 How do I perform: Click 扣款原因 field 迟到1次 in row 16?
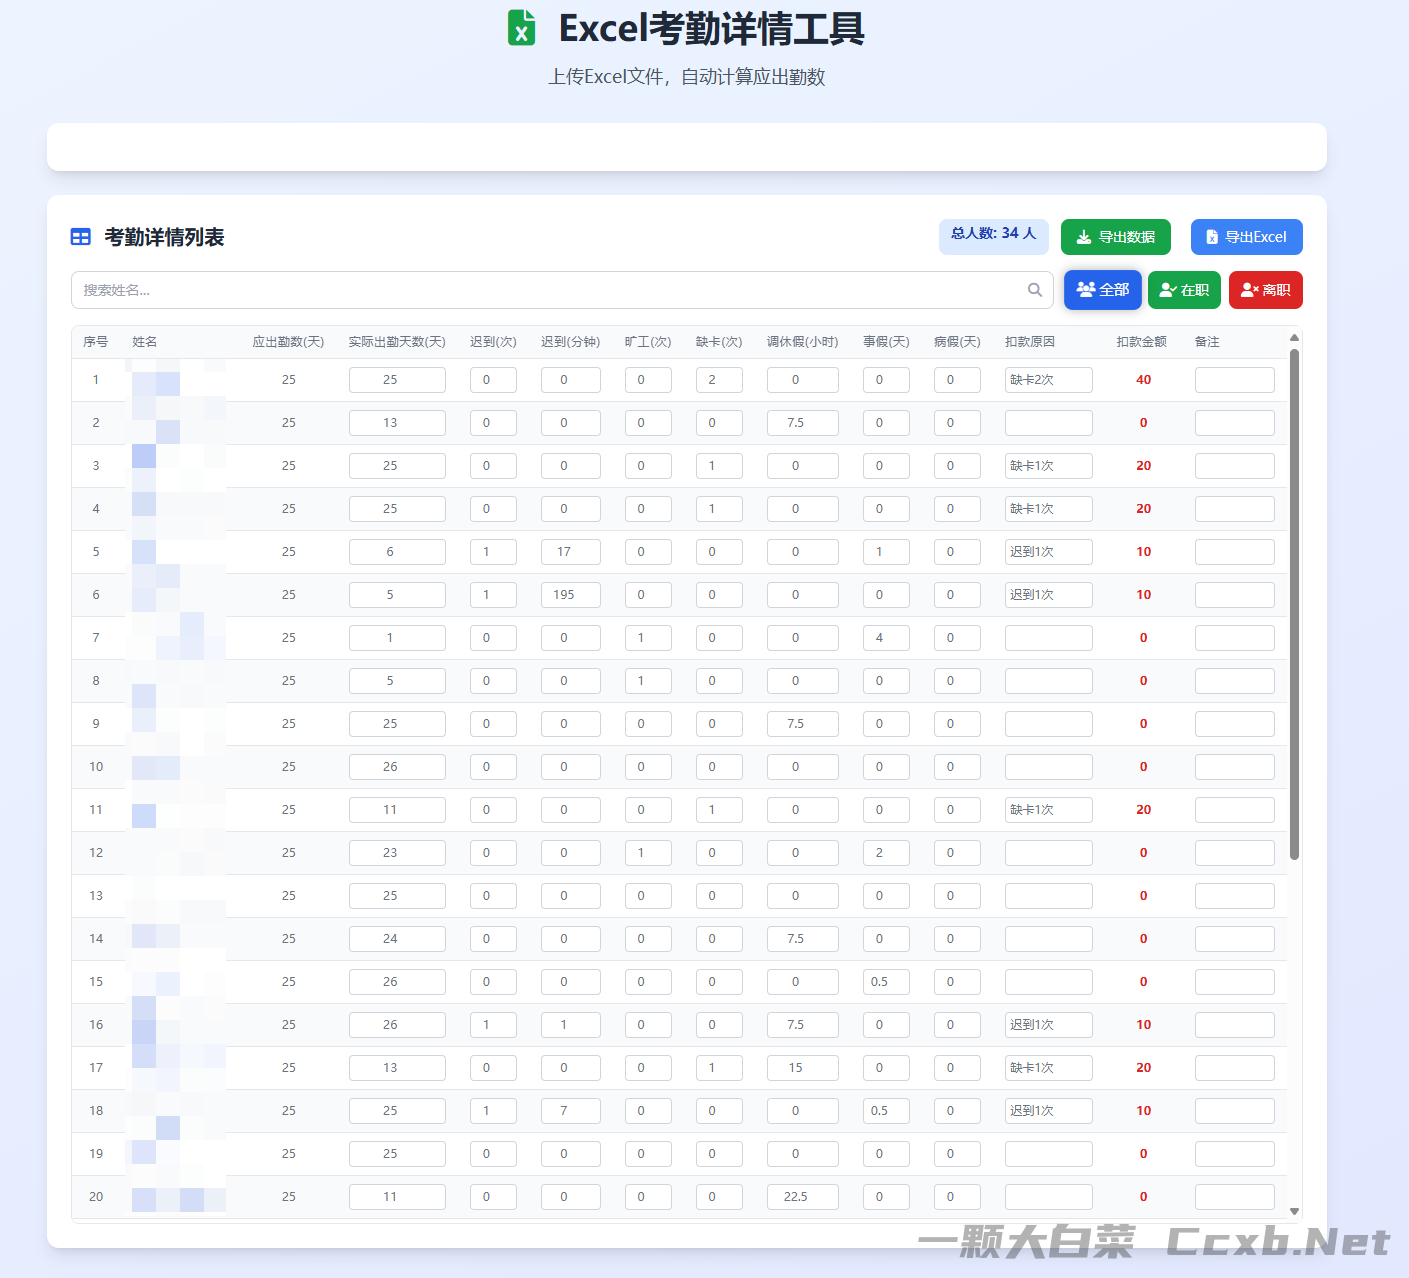(x=1049, y=1025)
